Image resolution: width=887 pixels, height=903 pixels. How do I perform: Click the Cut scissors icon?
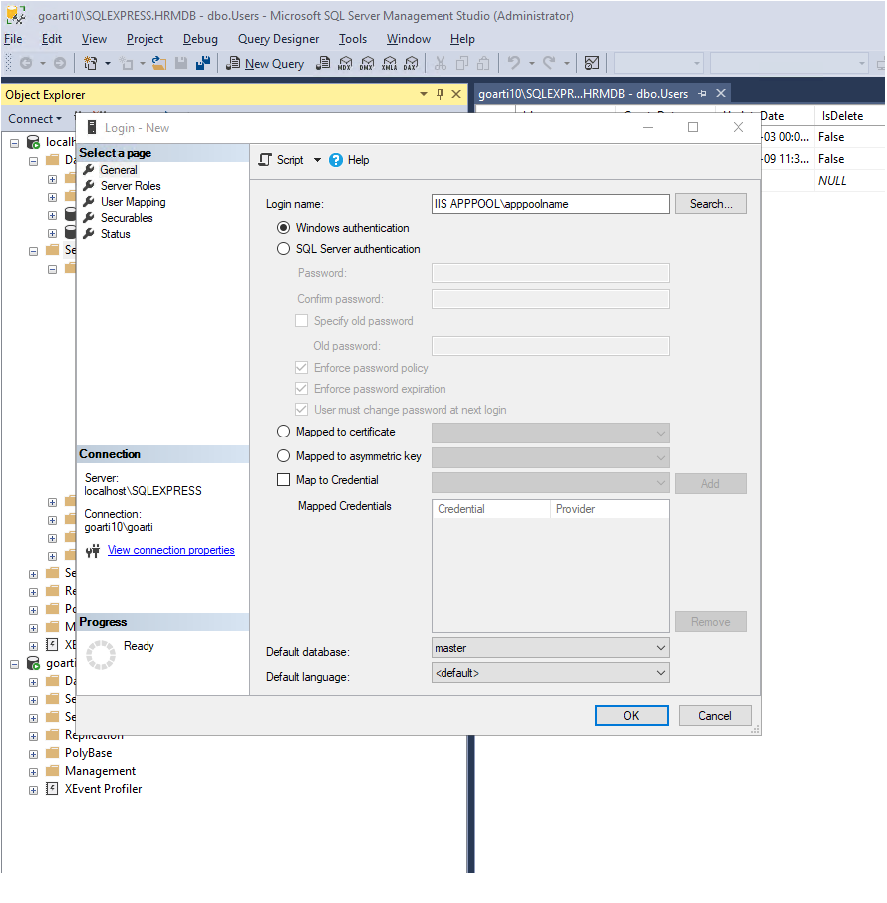pyautogui.click(x=441, y=63)
